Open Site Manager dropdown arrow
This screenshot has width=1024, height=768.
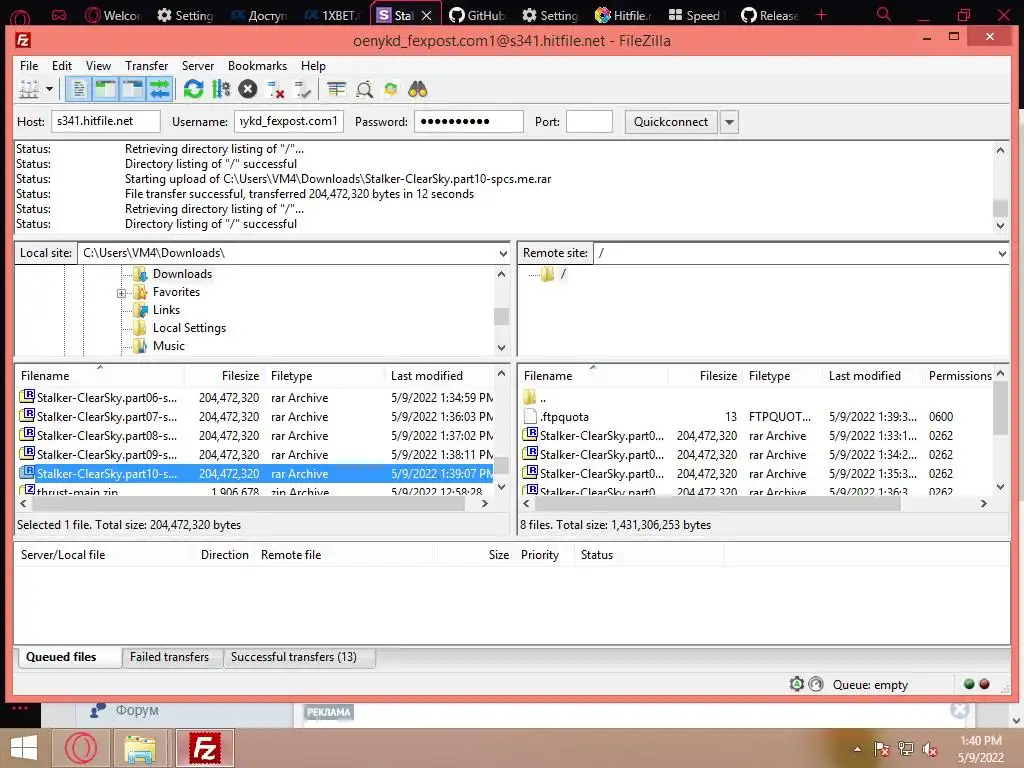(x=49, y=89)
